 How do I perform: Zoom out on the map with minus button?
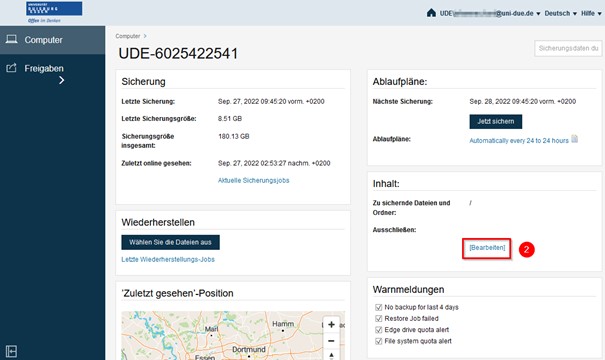point(331,341)
